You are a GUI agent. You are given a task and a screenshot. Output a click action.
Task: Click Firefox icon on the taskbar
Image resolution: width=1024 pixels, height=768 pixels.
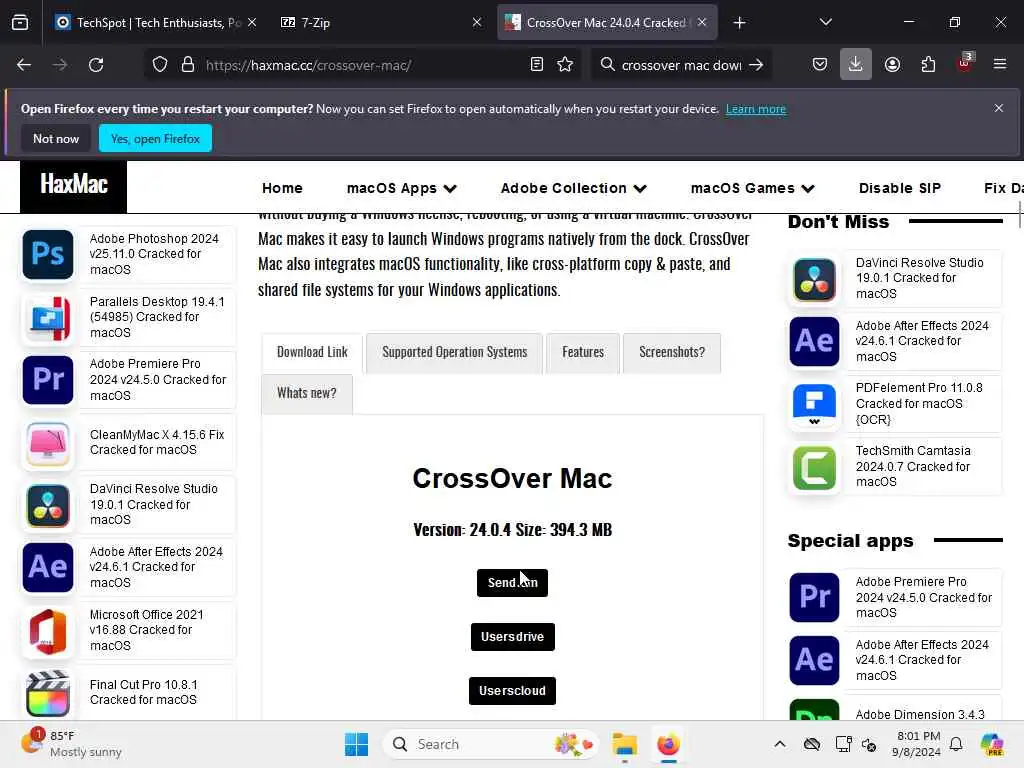click(x=668, y=744)
